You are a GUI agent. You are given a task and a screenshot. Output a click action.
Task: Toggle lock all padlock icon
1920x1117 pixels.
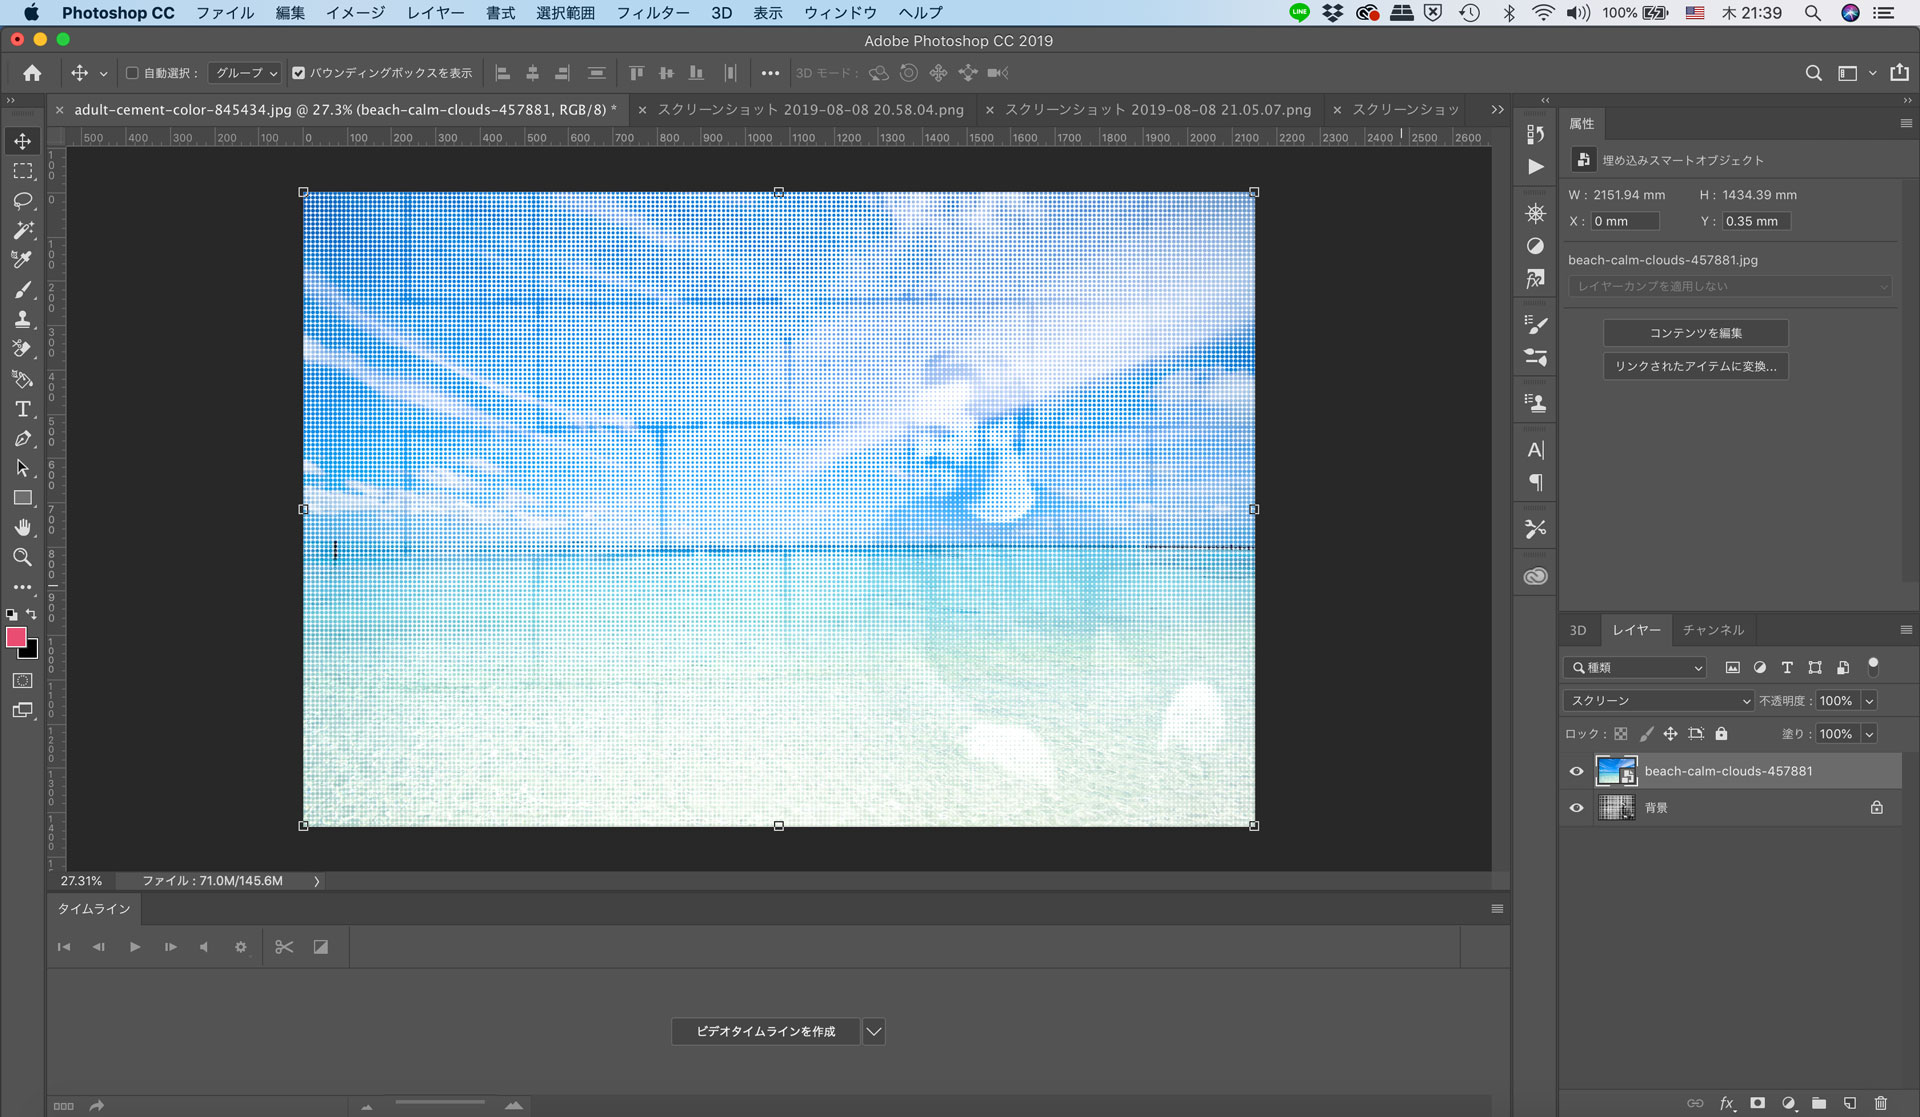1721,734
